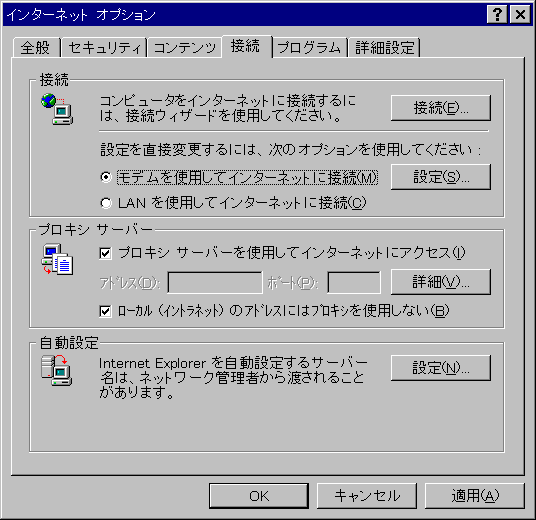Open the セキュリティ tab

[104, 47]
